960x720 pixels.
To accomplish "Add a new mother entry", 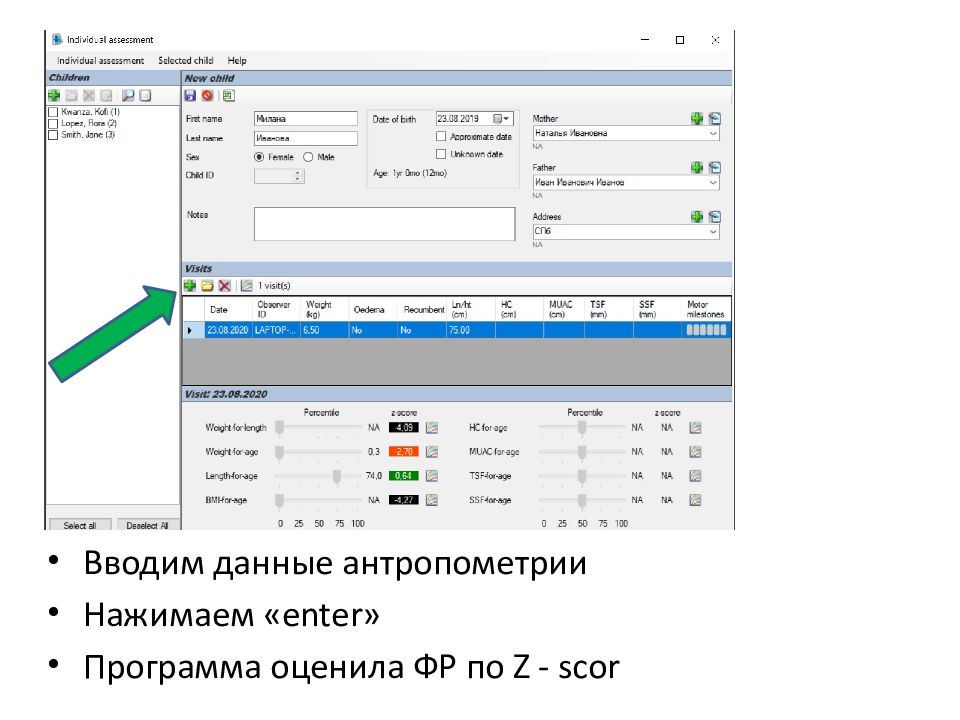I will point(697,118).
